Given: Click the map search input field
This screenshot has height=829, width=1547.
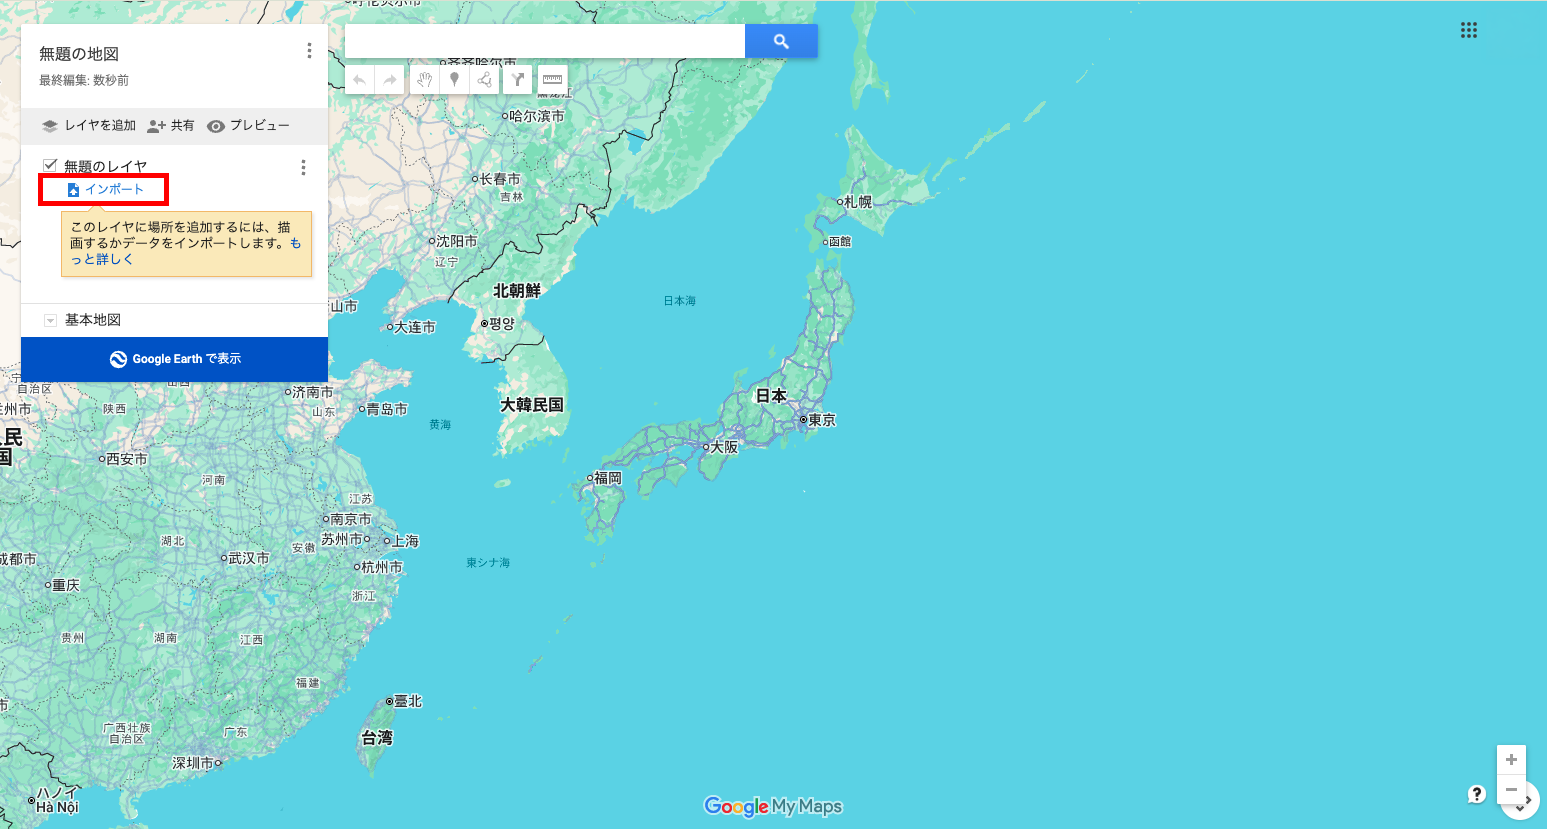Looking at the screenshot, I should click(x=545, y=41).
